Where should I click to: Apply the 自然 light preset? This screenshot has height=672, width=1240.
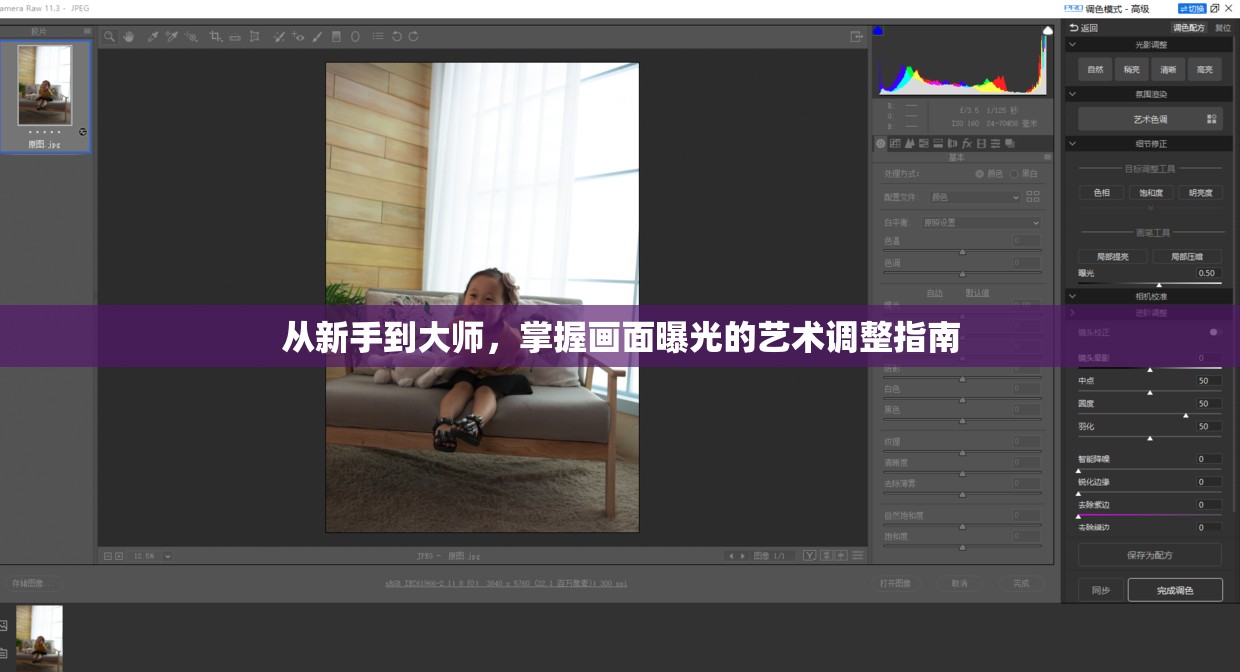pos(1096,69)
